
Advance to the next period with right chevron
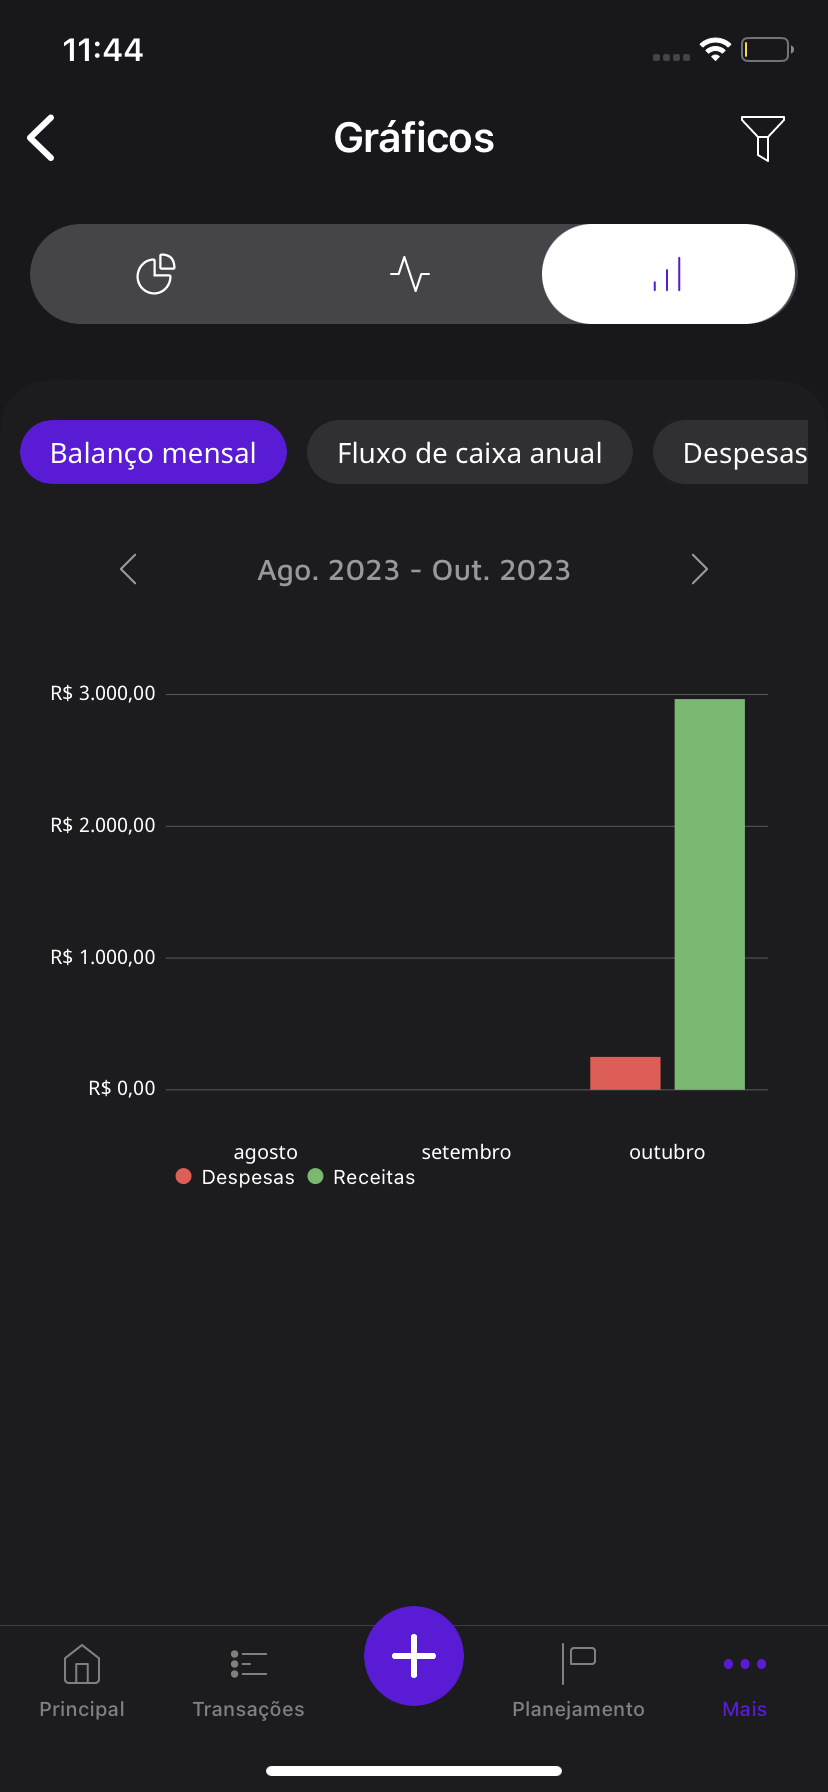[x=700, y=570]
